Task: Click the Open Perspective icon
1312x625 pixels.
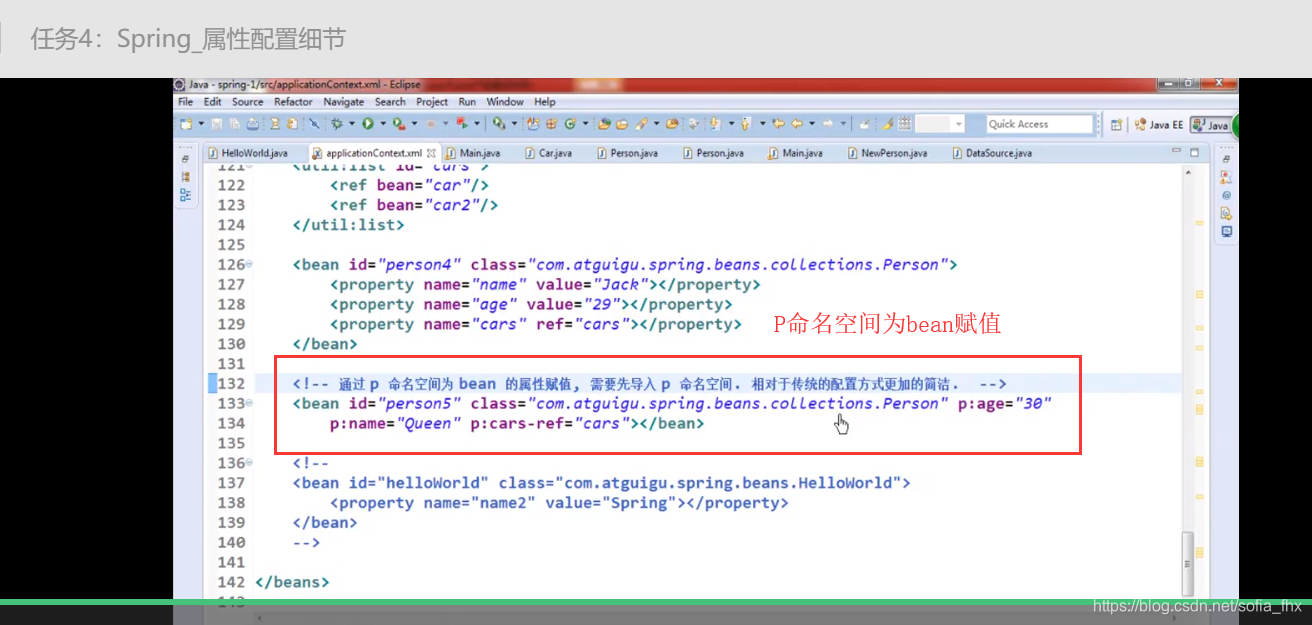Action: [x=1115, y=125]
